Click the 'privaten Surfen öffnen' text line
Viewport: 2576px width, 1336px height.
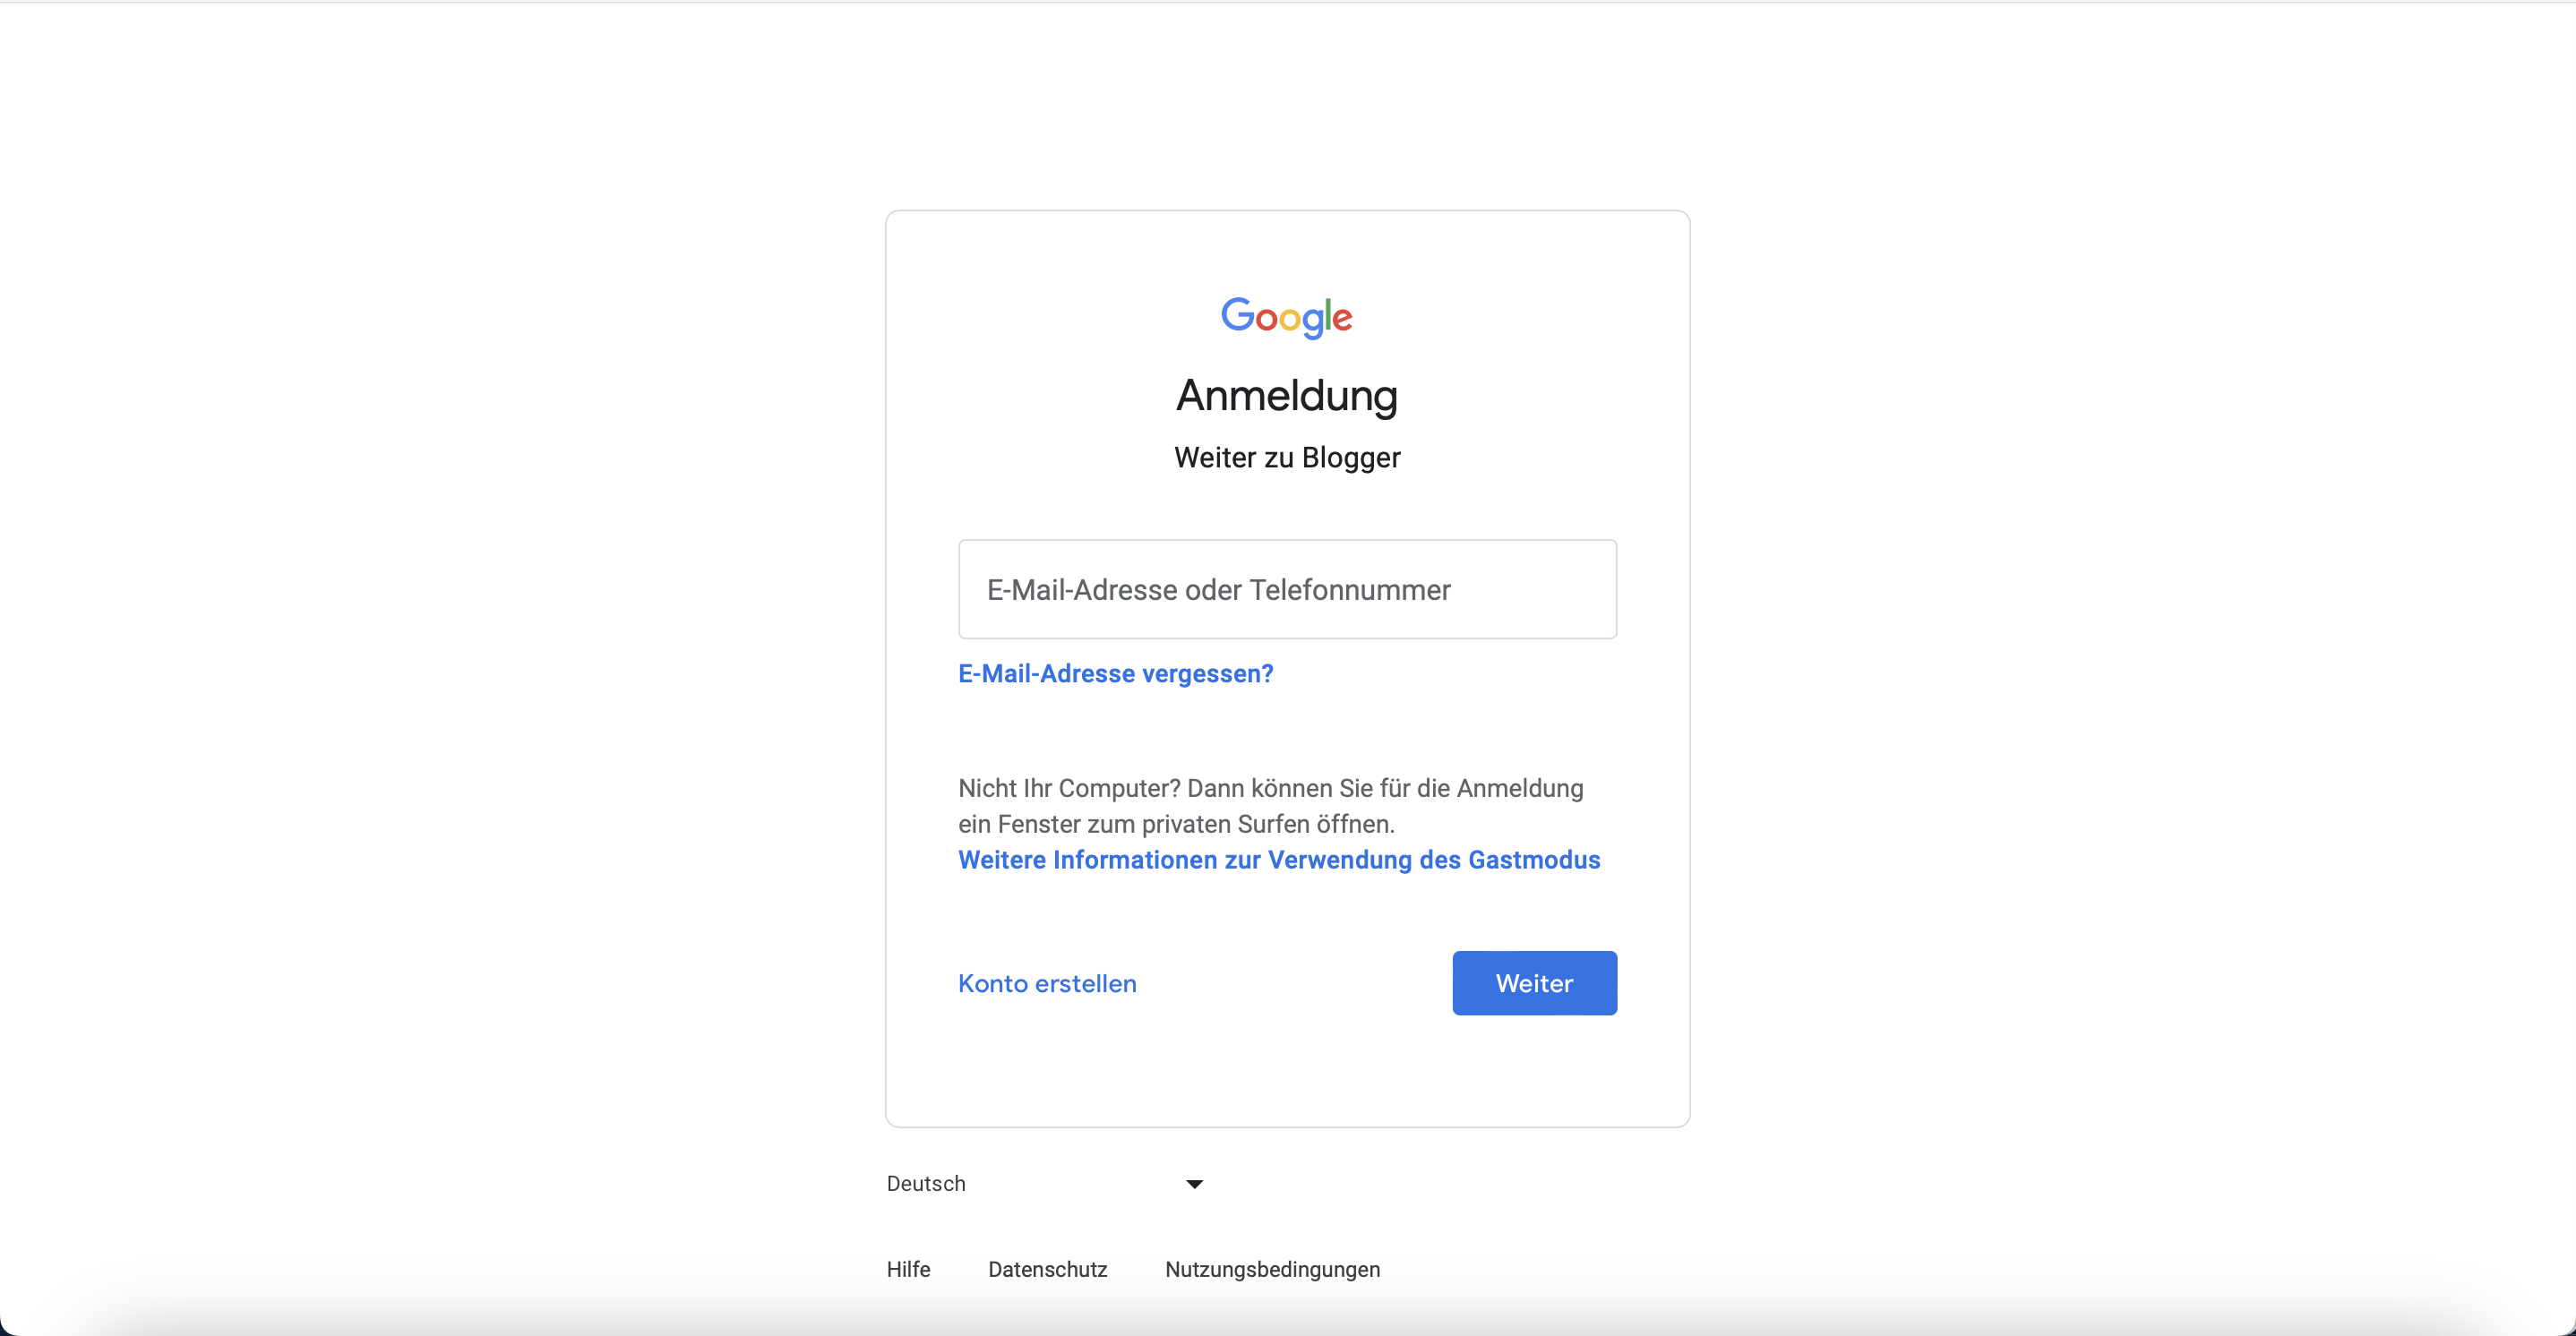coord(1176,824)
